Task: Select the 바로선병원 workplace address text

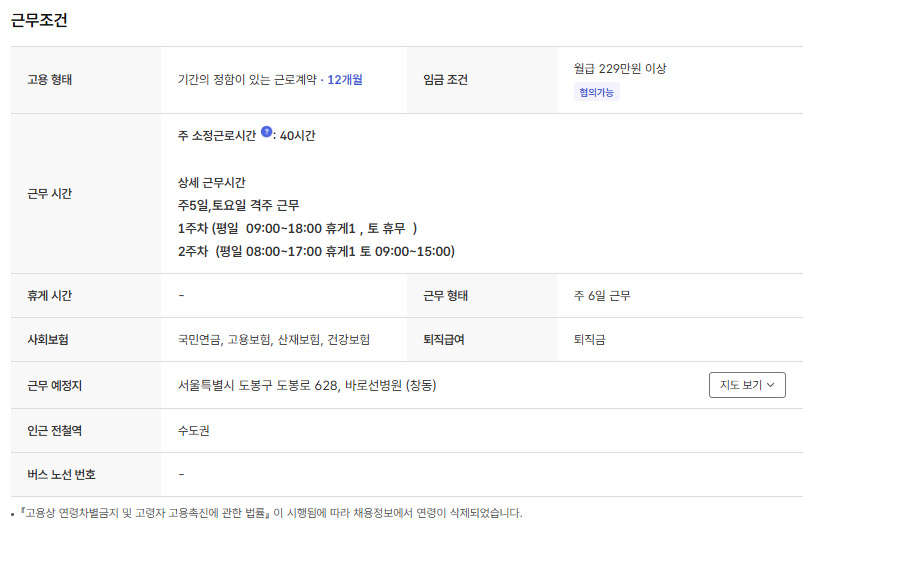Action: (306, 385)
